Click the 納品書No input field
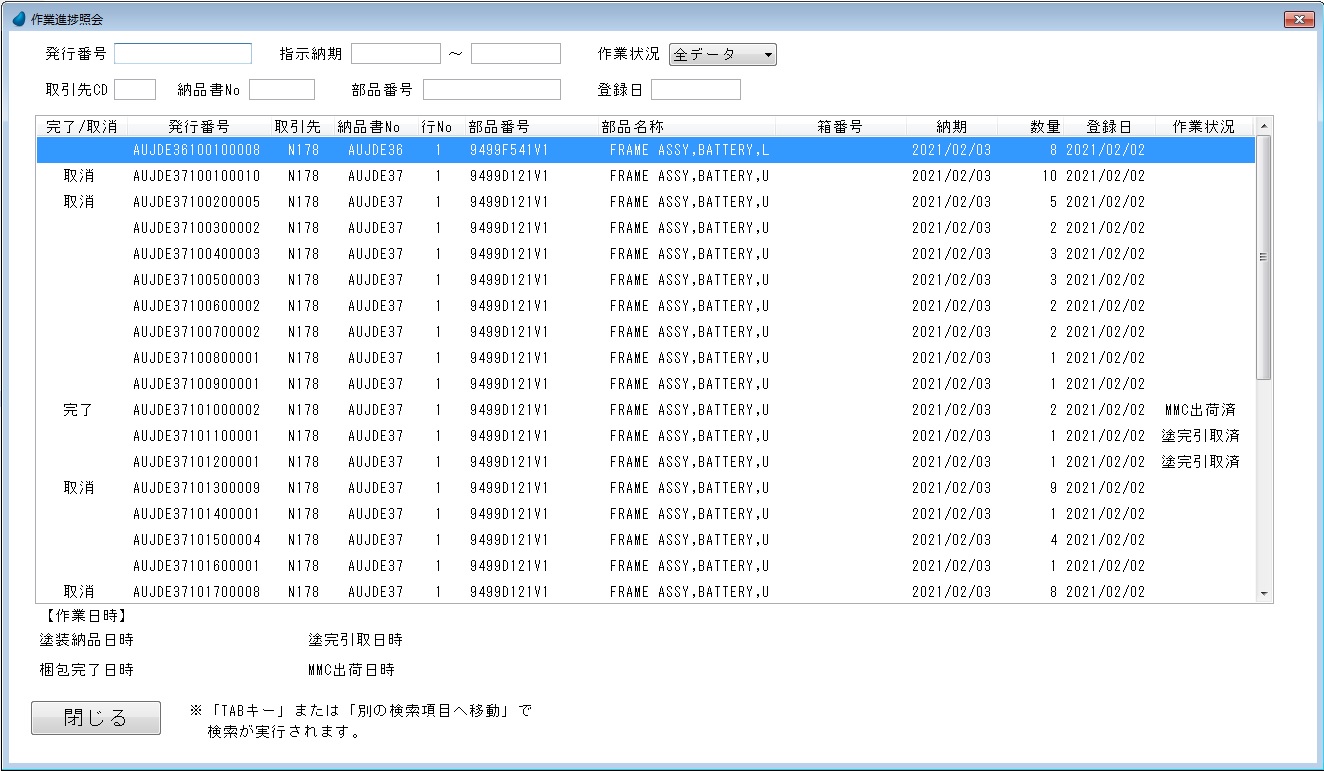 282,90
